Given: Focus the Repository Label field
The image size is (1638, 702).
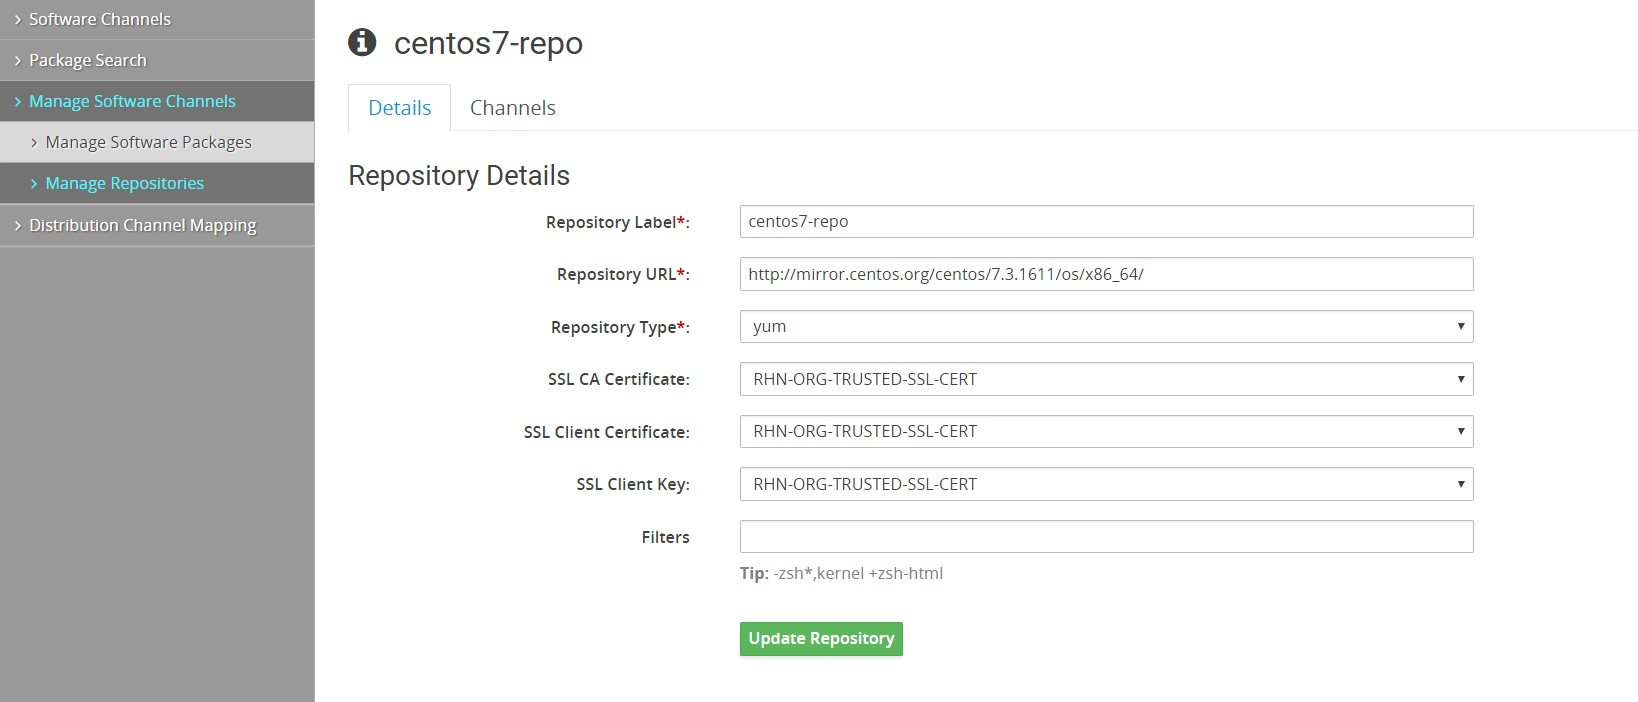Looking at the screenshot, I should tap(1106, 221).
